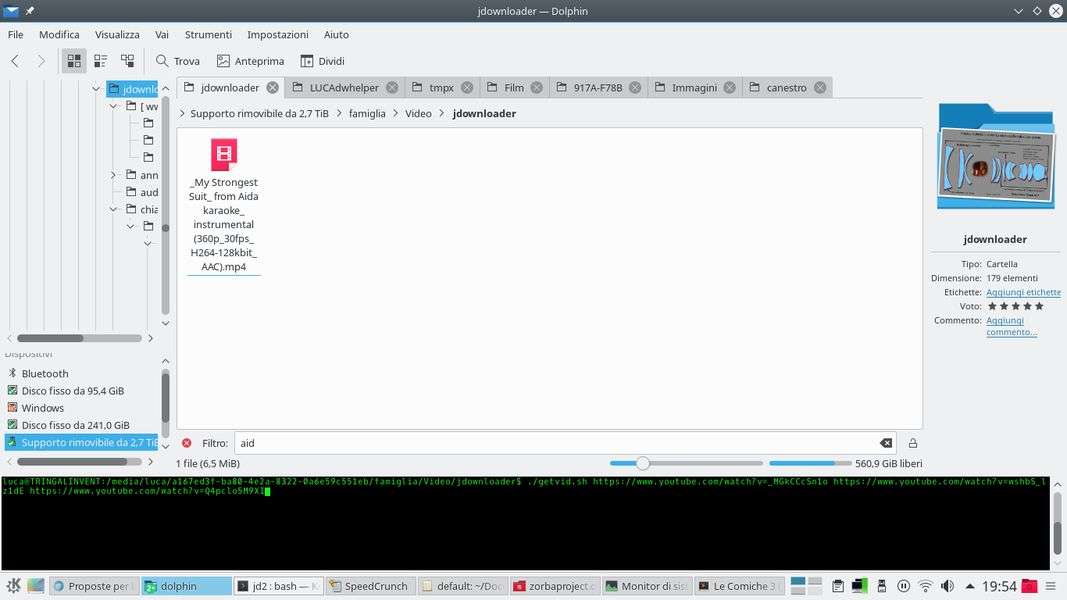Viewport: 1067px width, 600px height.
Task: Click Dividi to split the view
Action: point(322,61)
